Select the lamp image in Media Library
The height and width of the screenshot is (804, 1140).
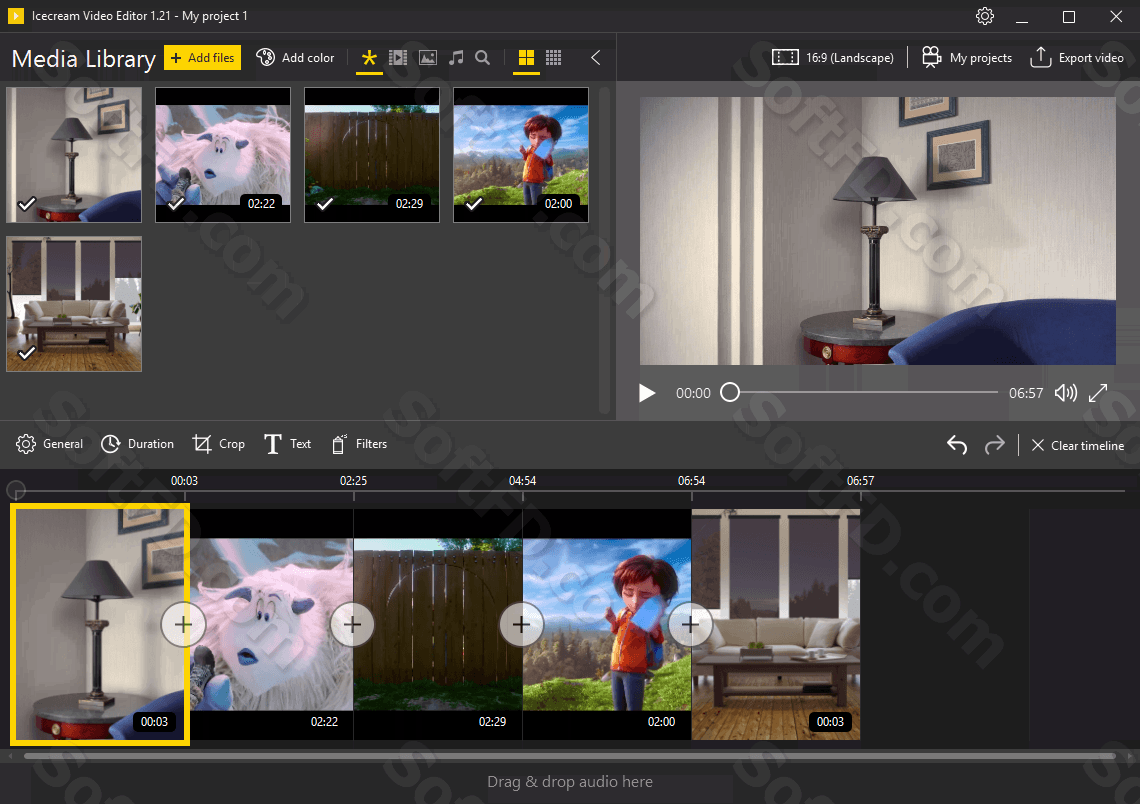pos(74,155)
